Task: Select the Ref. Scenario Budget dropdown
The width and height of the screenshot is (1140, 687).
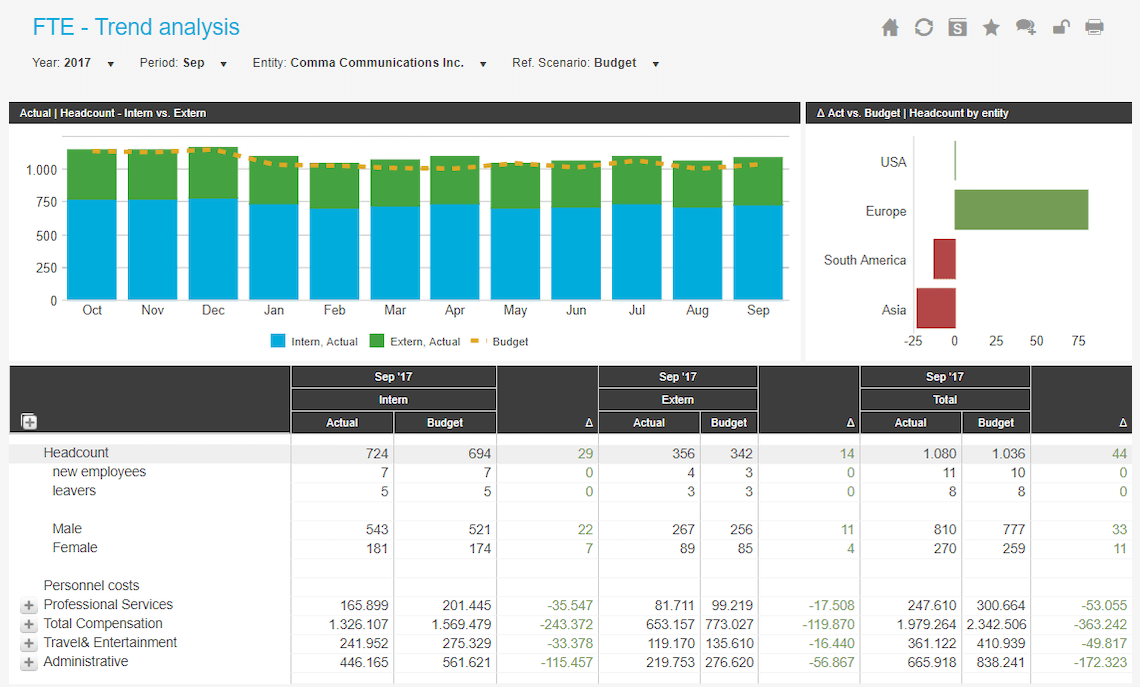Action: [x=586, y=63]
